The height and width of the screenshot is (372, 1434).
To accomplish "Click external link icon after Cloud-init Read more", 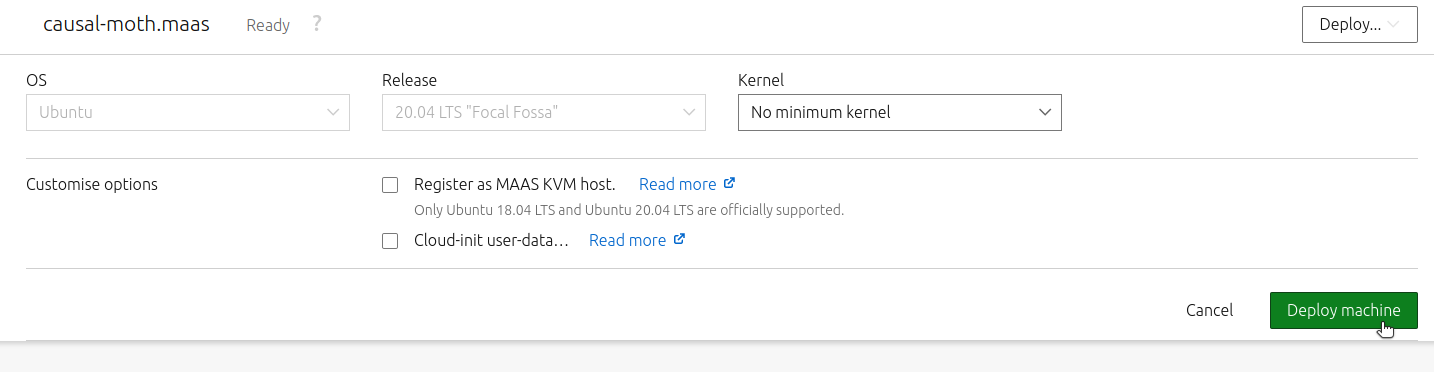I will (x=680, y=240).
